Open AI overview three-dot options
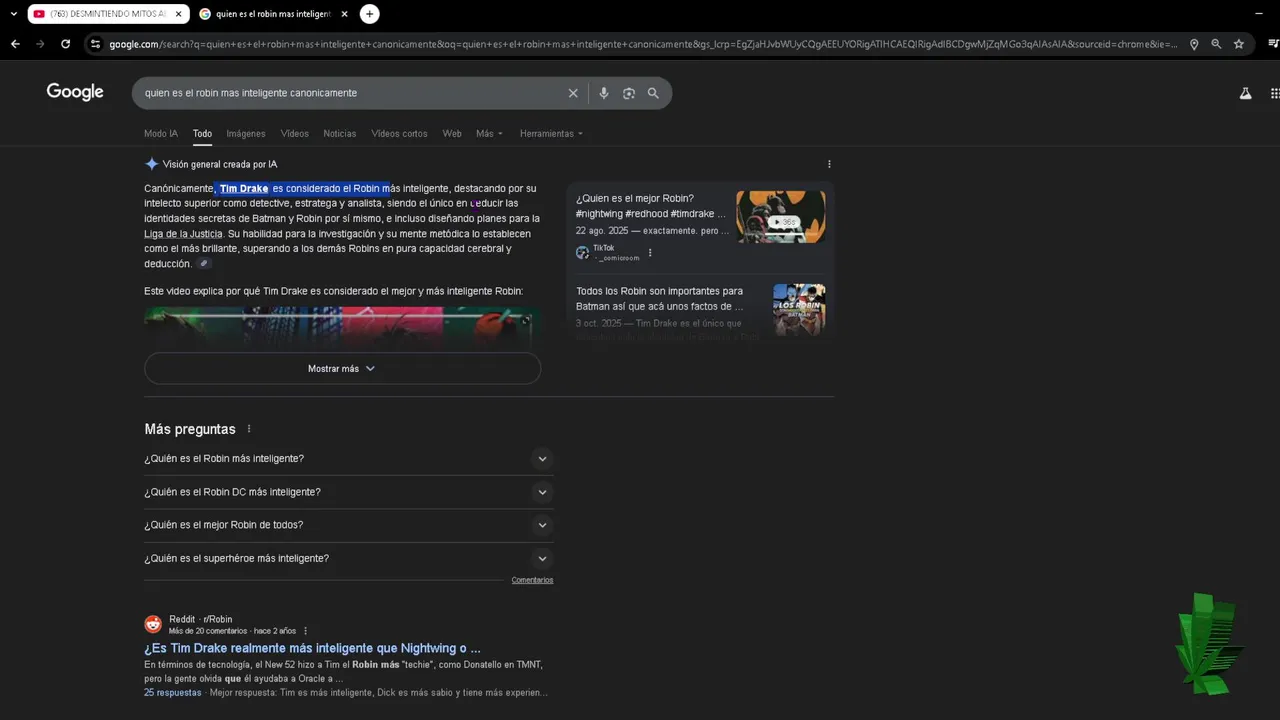 click(829, 164)
